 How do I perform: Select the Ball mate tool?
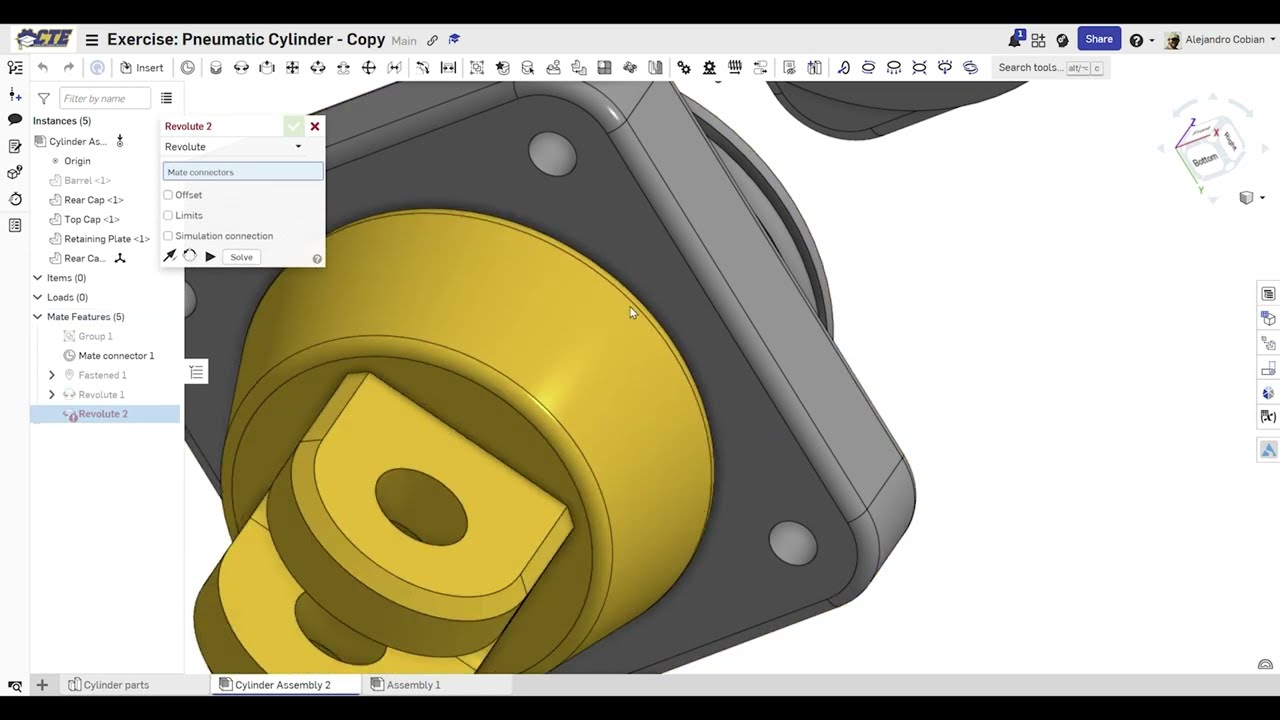click(369, 68)
